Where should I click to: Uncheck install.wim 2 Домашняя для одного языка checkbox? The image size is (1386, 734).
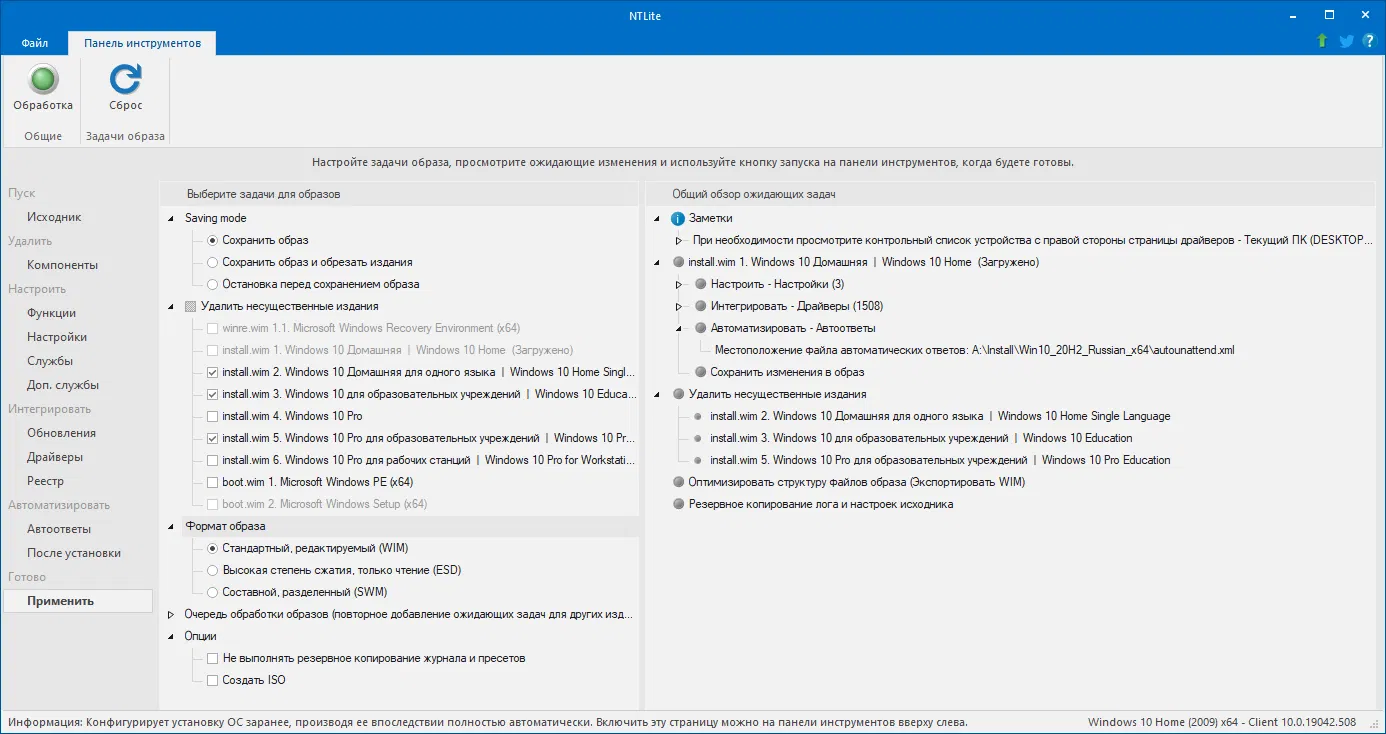(212, 372)
